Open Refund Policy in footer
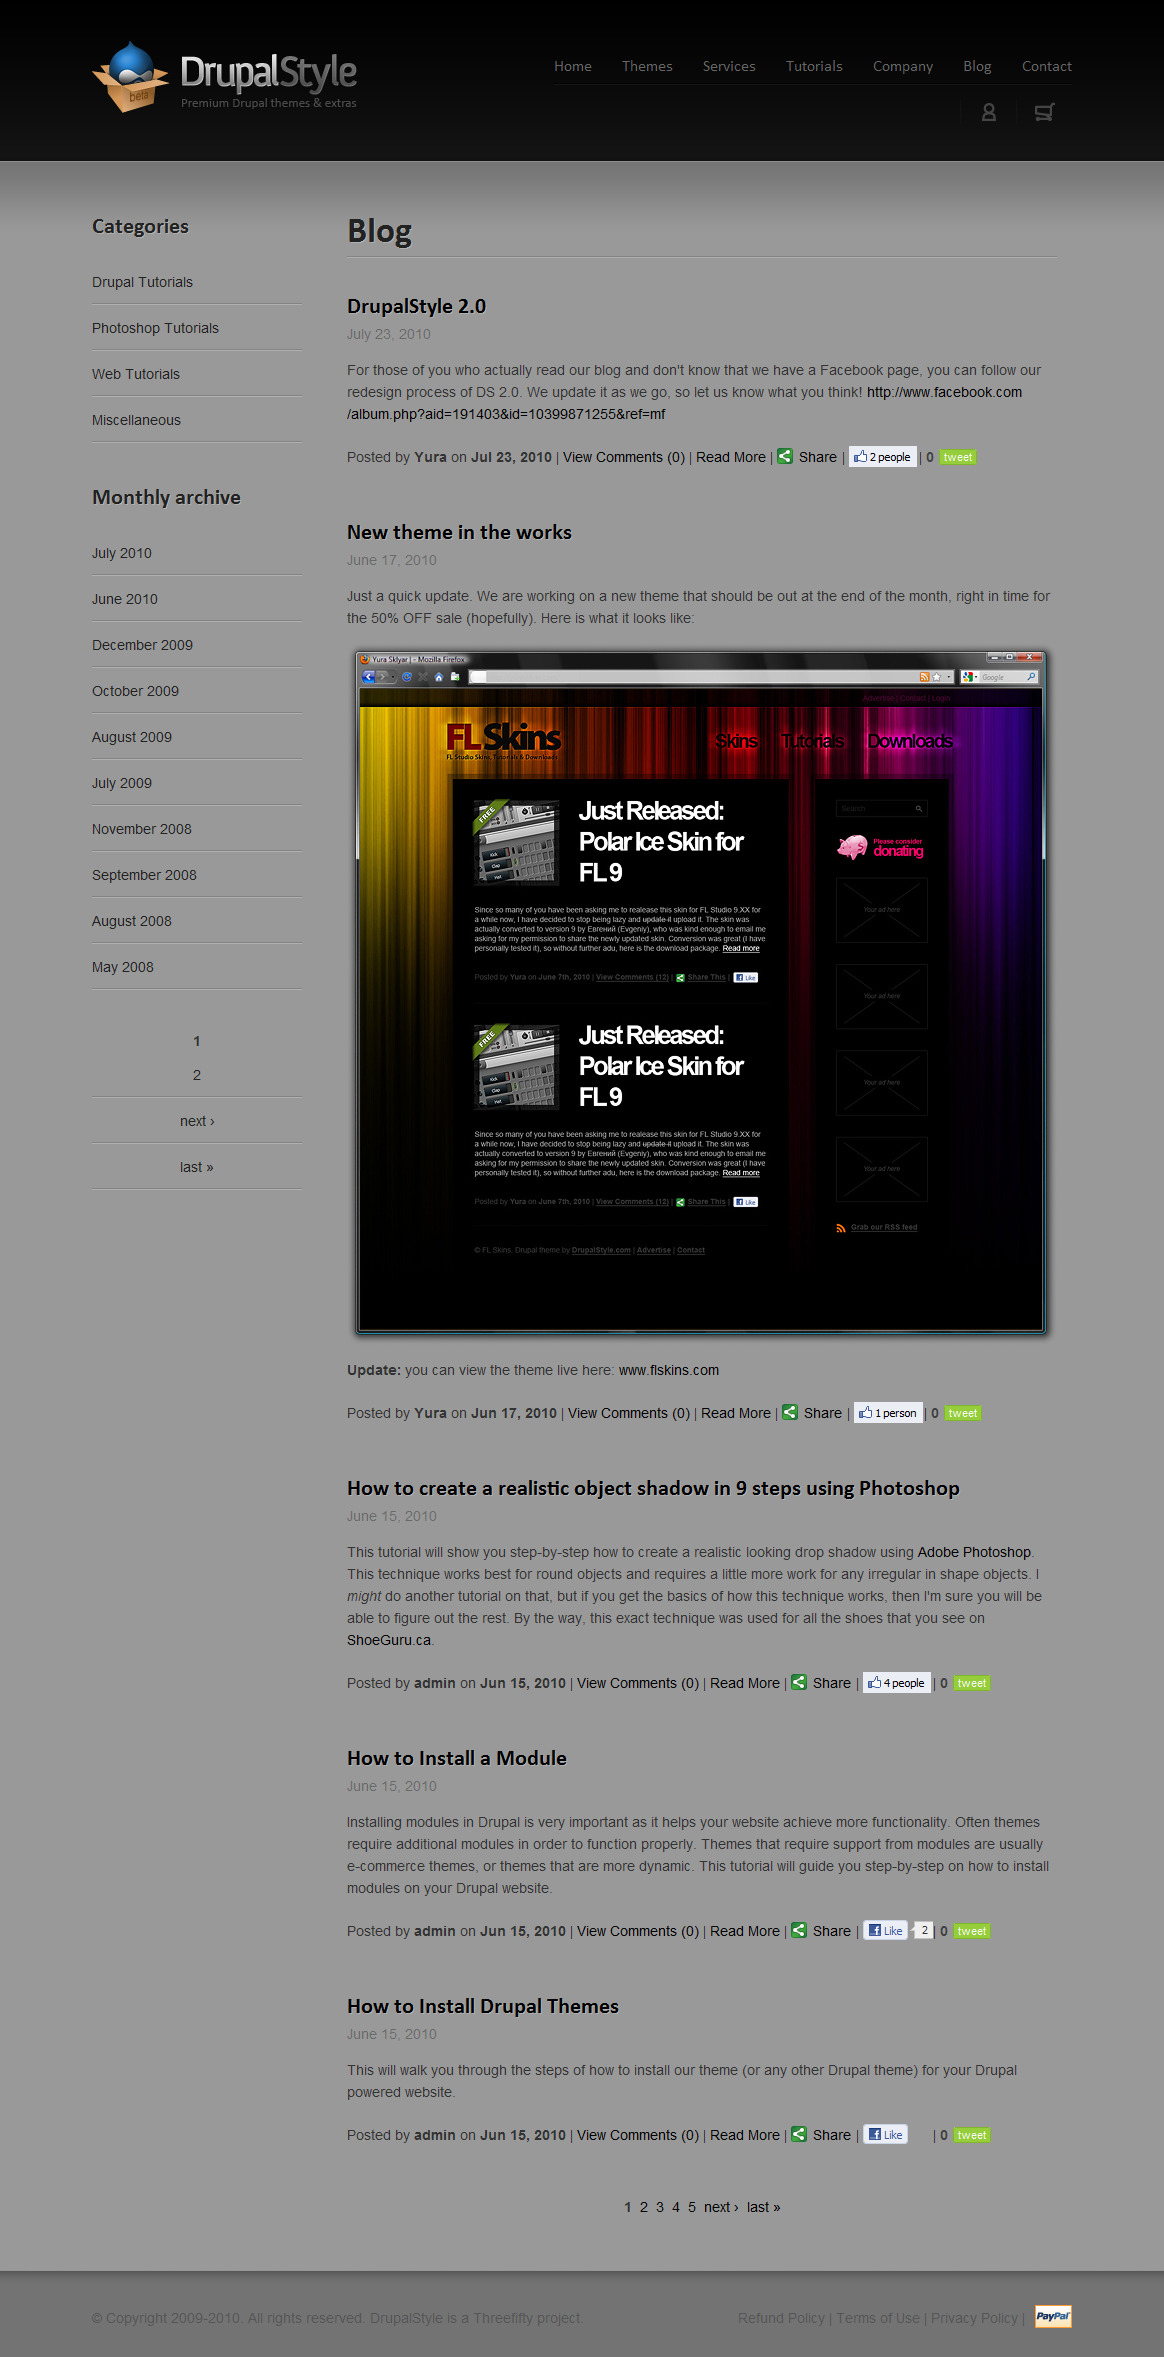The height and width of the screenshot is (2357, 1164). [782, 2318]
